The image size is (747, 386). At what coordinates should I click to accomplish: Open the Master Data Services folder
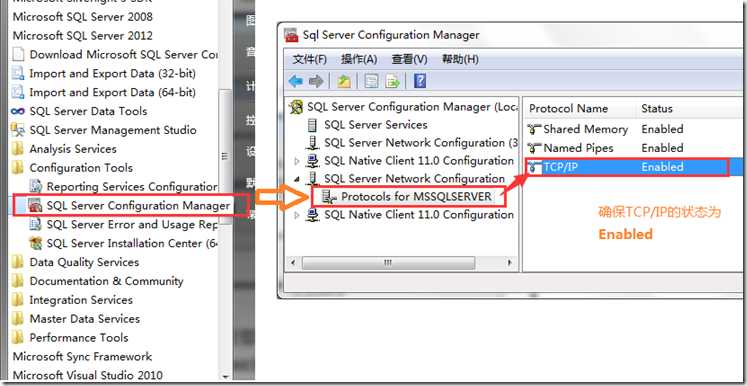tap(84, 319)
